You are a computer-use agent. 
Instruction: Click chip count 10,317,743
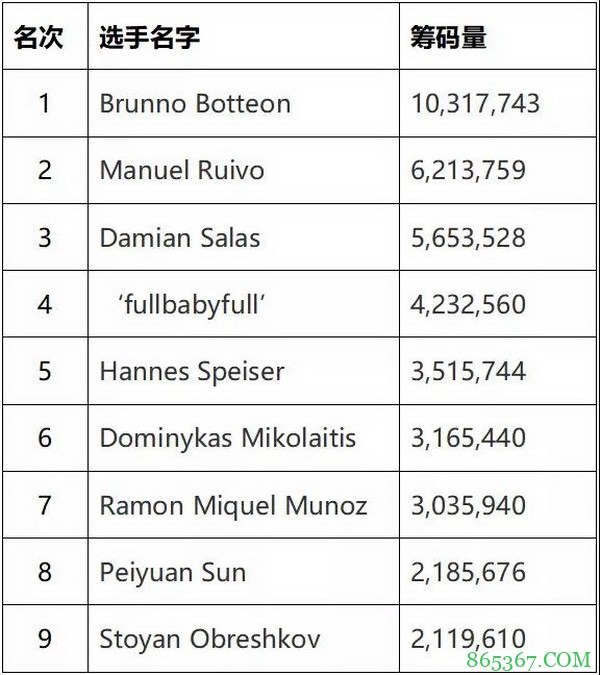pos(475,103)
